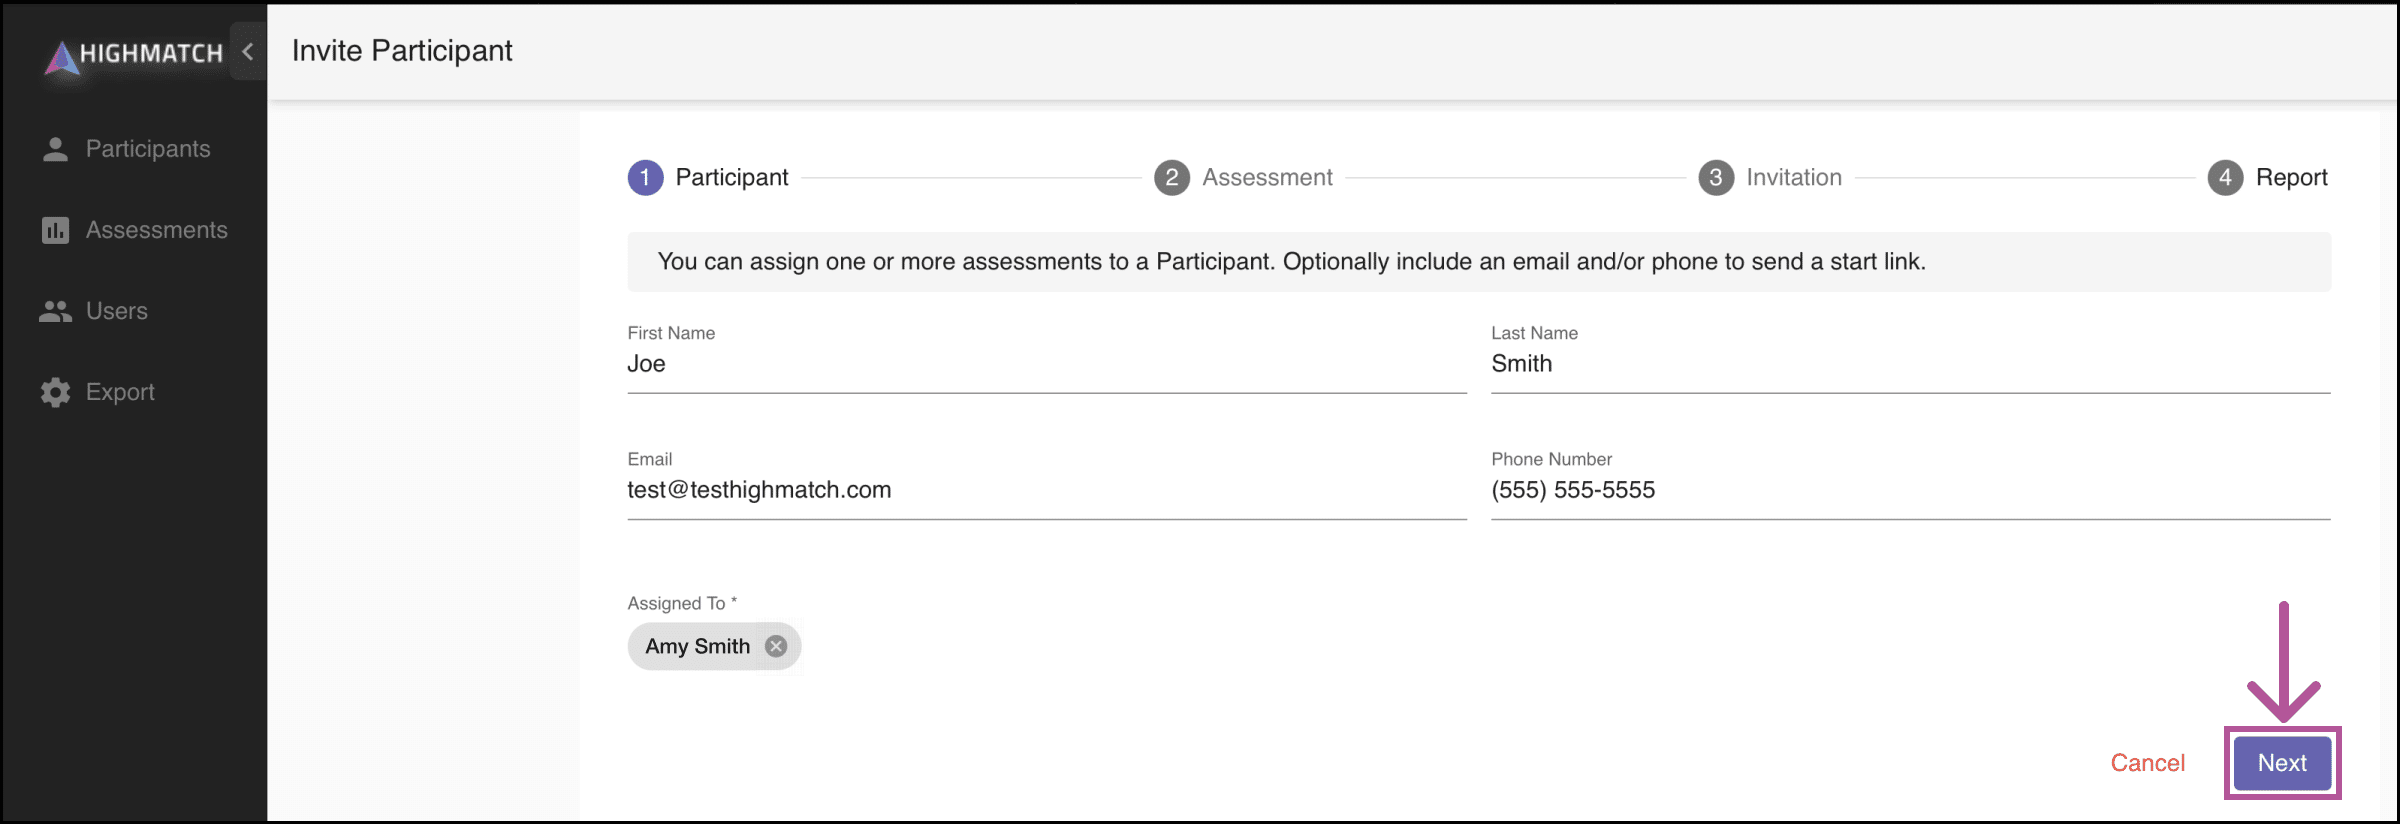Focus the First Name field
Viewport: 2400px width, 824px height.
(1047, 364)
